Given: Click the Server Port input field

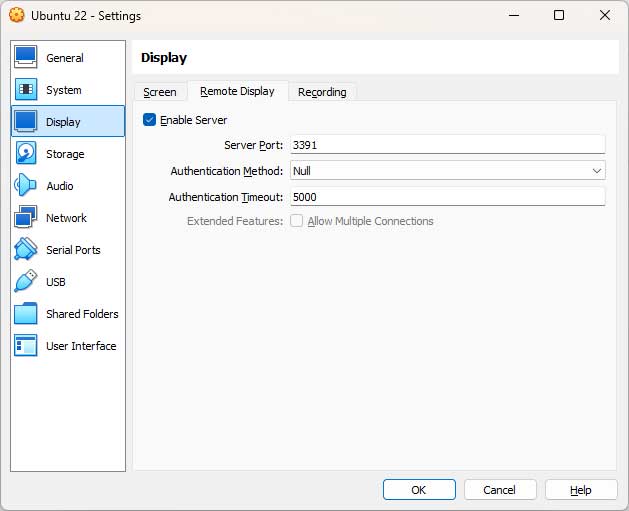Looking at the screenshot, I should pos(448,144).
